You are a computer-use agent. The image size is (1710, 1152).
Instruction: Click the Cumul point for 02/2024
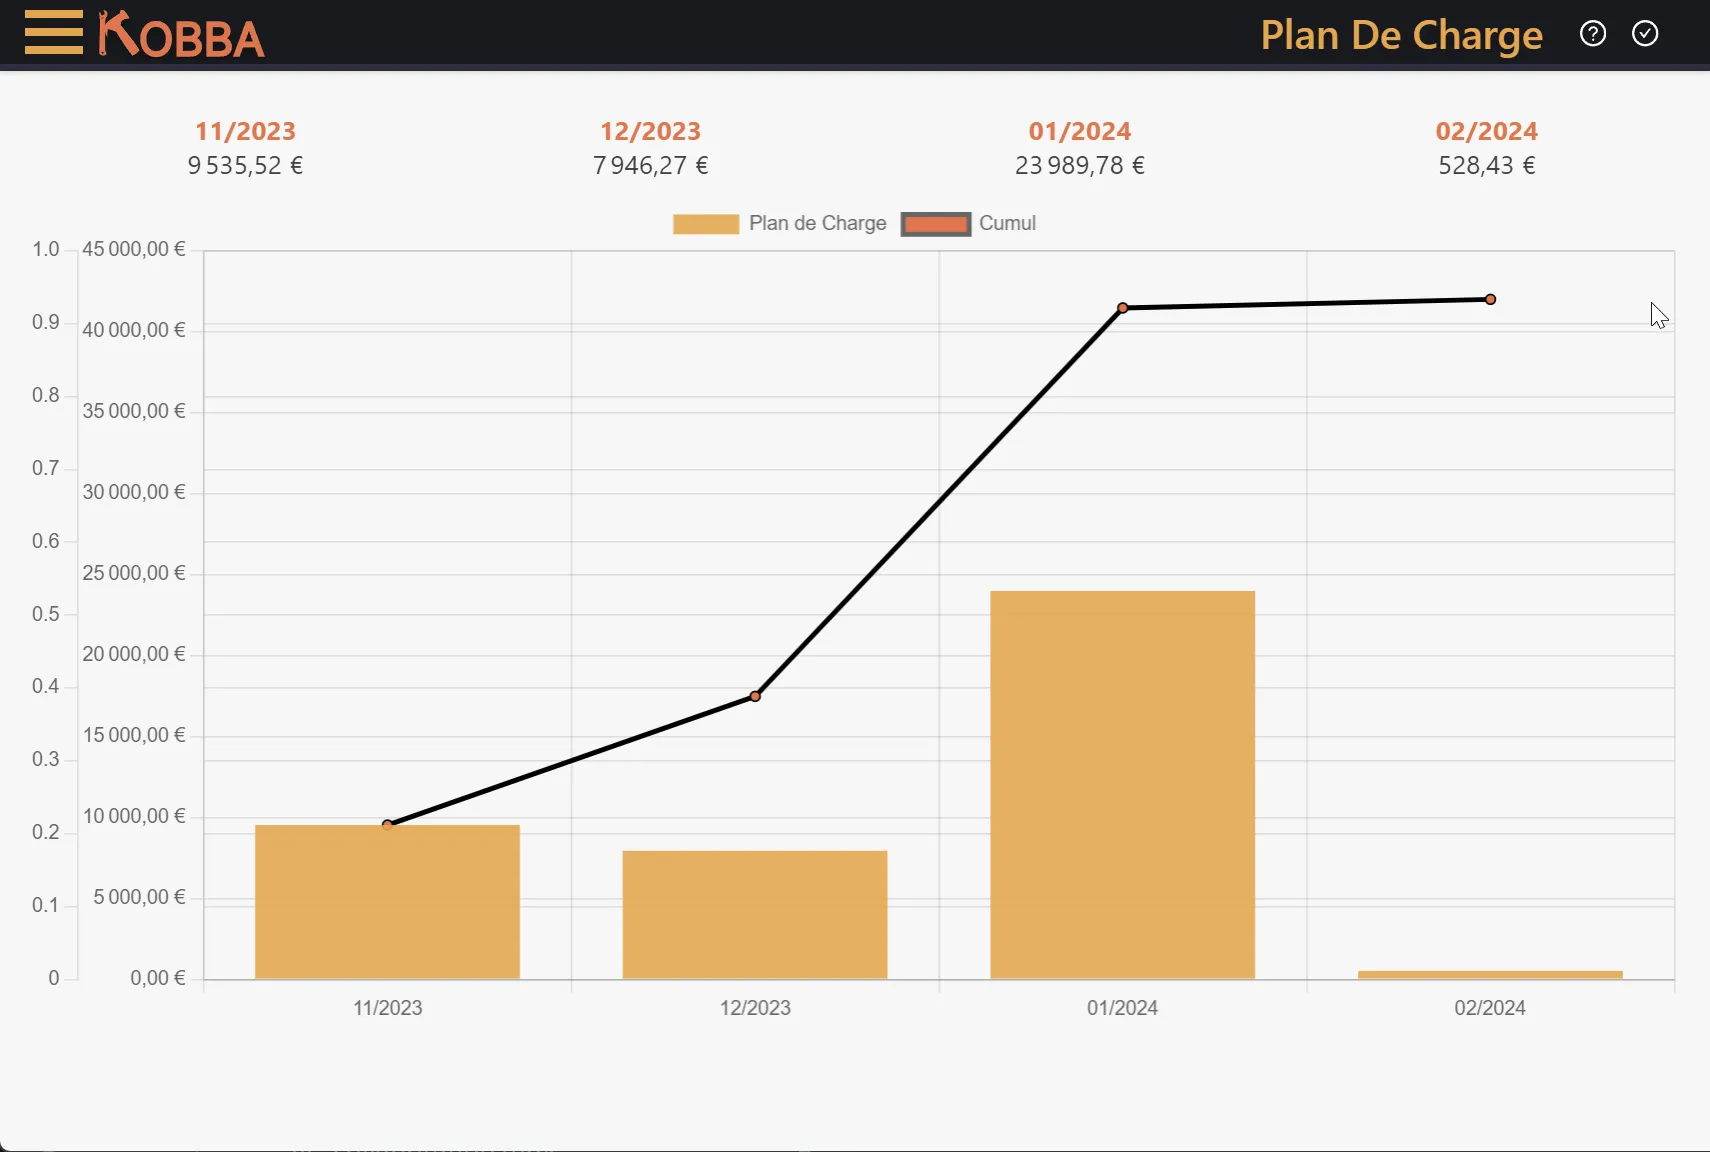(1490, 299)
